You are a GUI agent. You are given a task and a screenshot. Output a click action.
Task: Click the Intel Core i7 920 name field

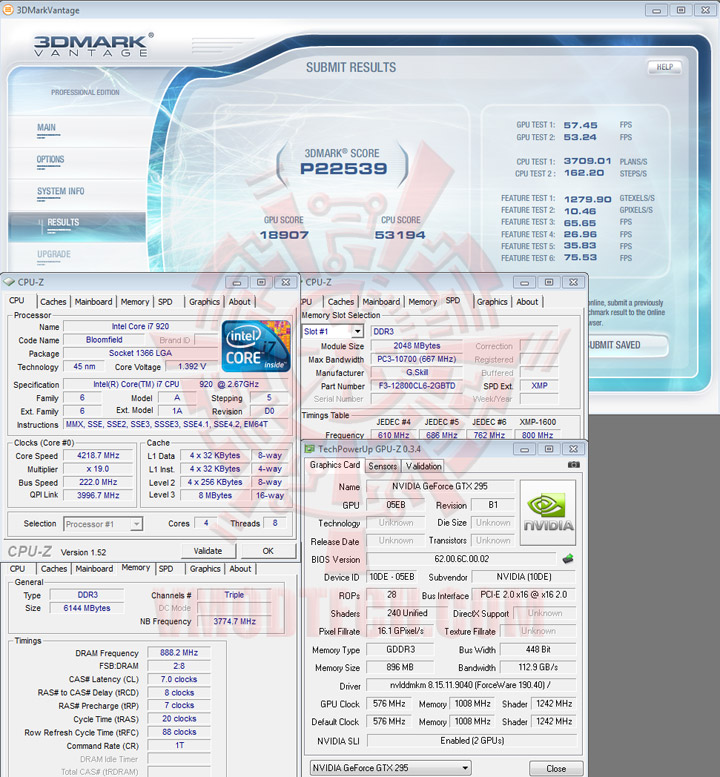[x=140, y=327]
